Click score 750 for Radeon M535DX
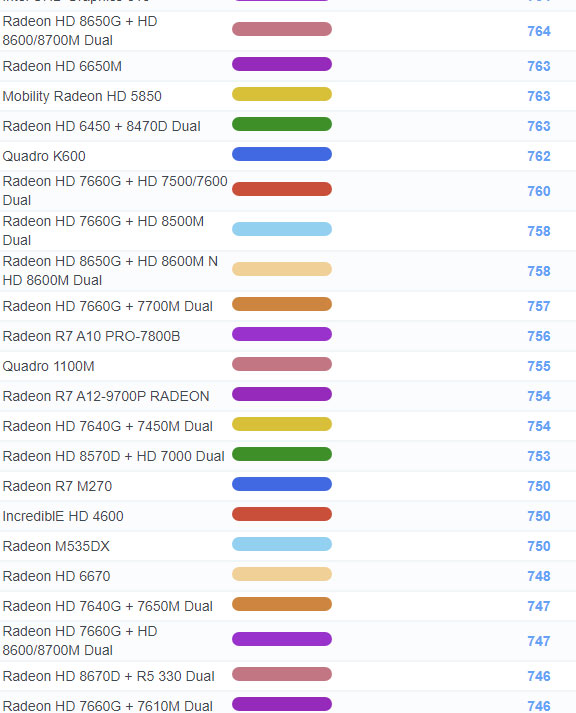 pyautogui.click(x=539, y=547)
